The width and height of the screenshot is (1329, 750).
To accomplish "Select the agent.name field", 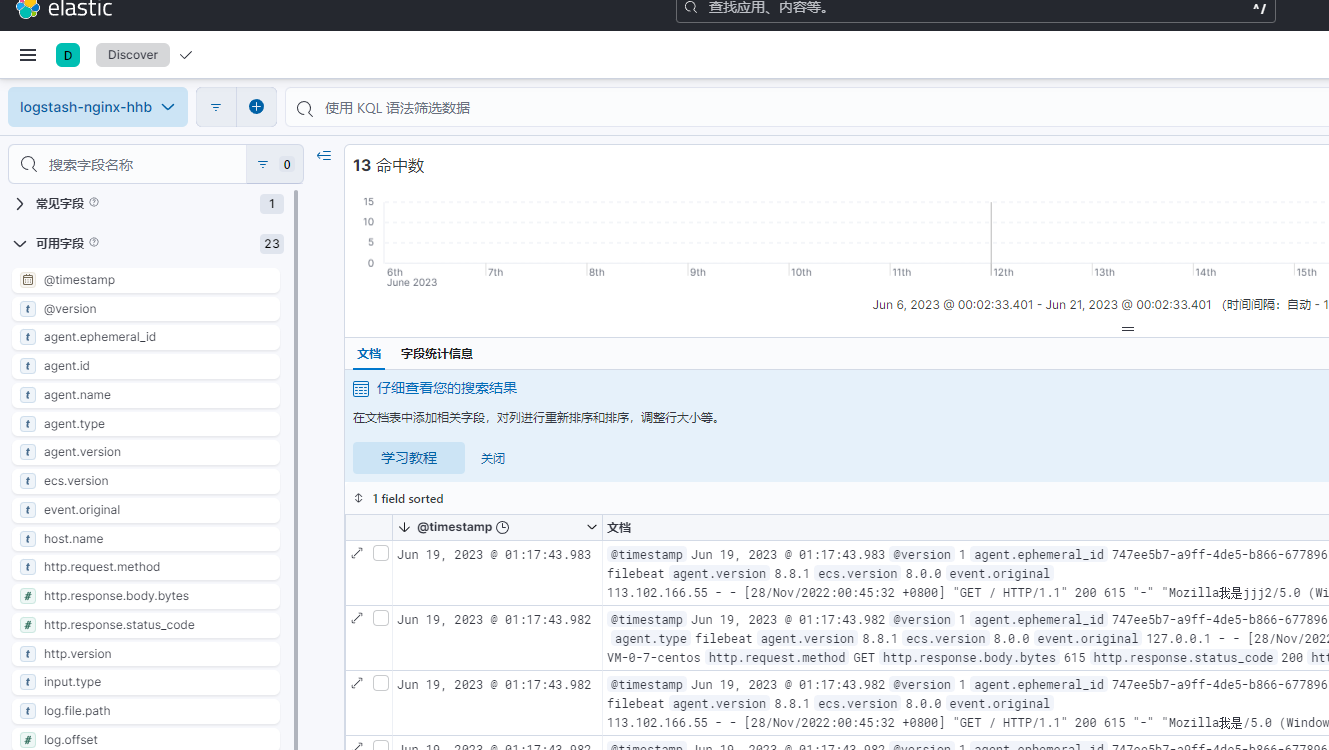I will pyautogui.click(x=146, y=395).
